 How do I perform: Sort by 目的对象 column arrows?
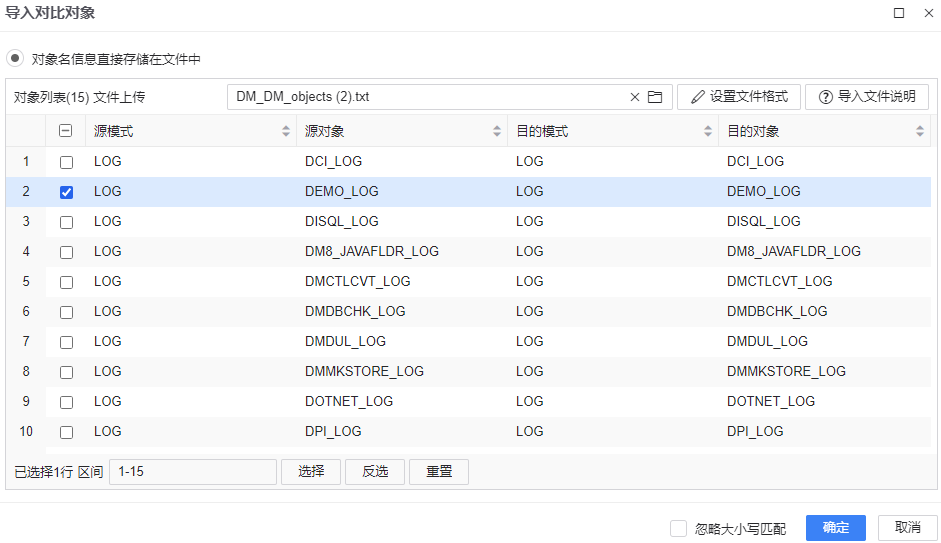click(920, 131)
